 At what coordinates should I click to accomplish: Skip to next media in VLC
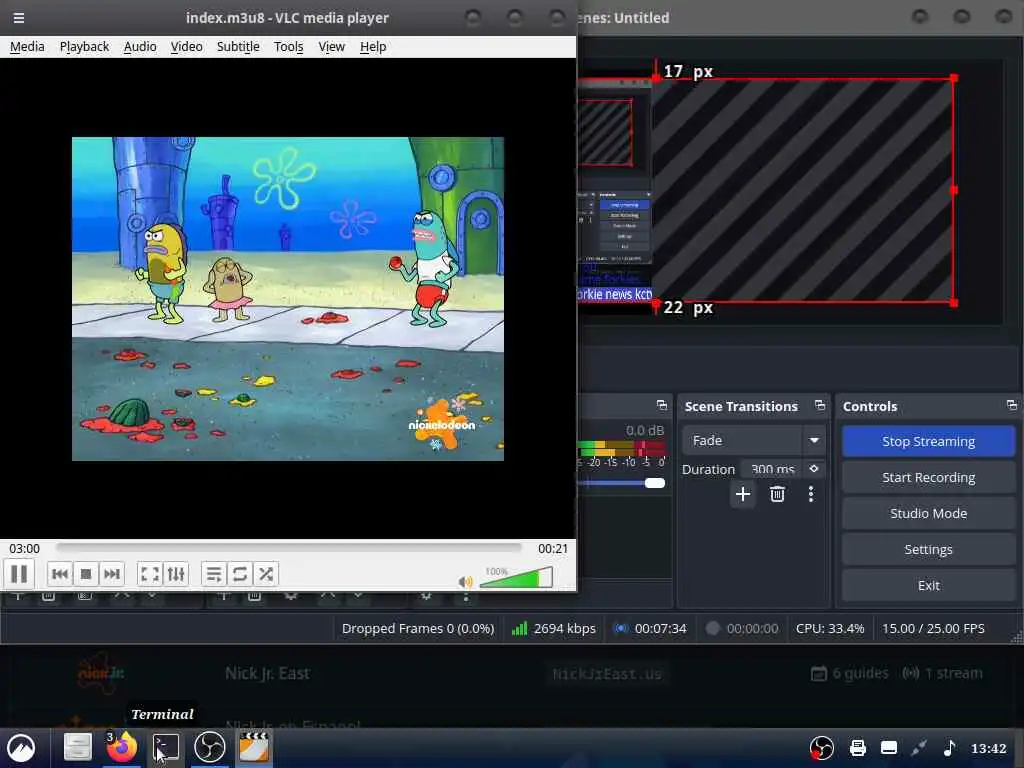point(112,574)
